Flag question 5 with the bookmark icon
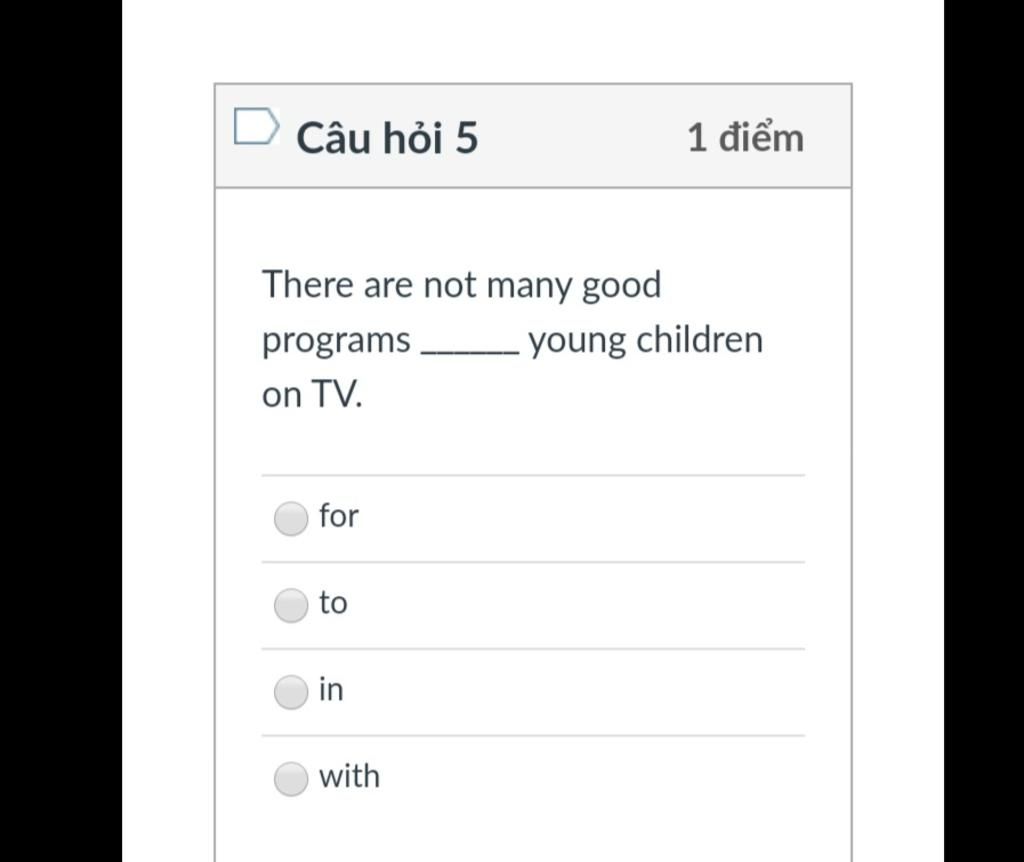The image size is (1024, 862). (x=257, y=125)
